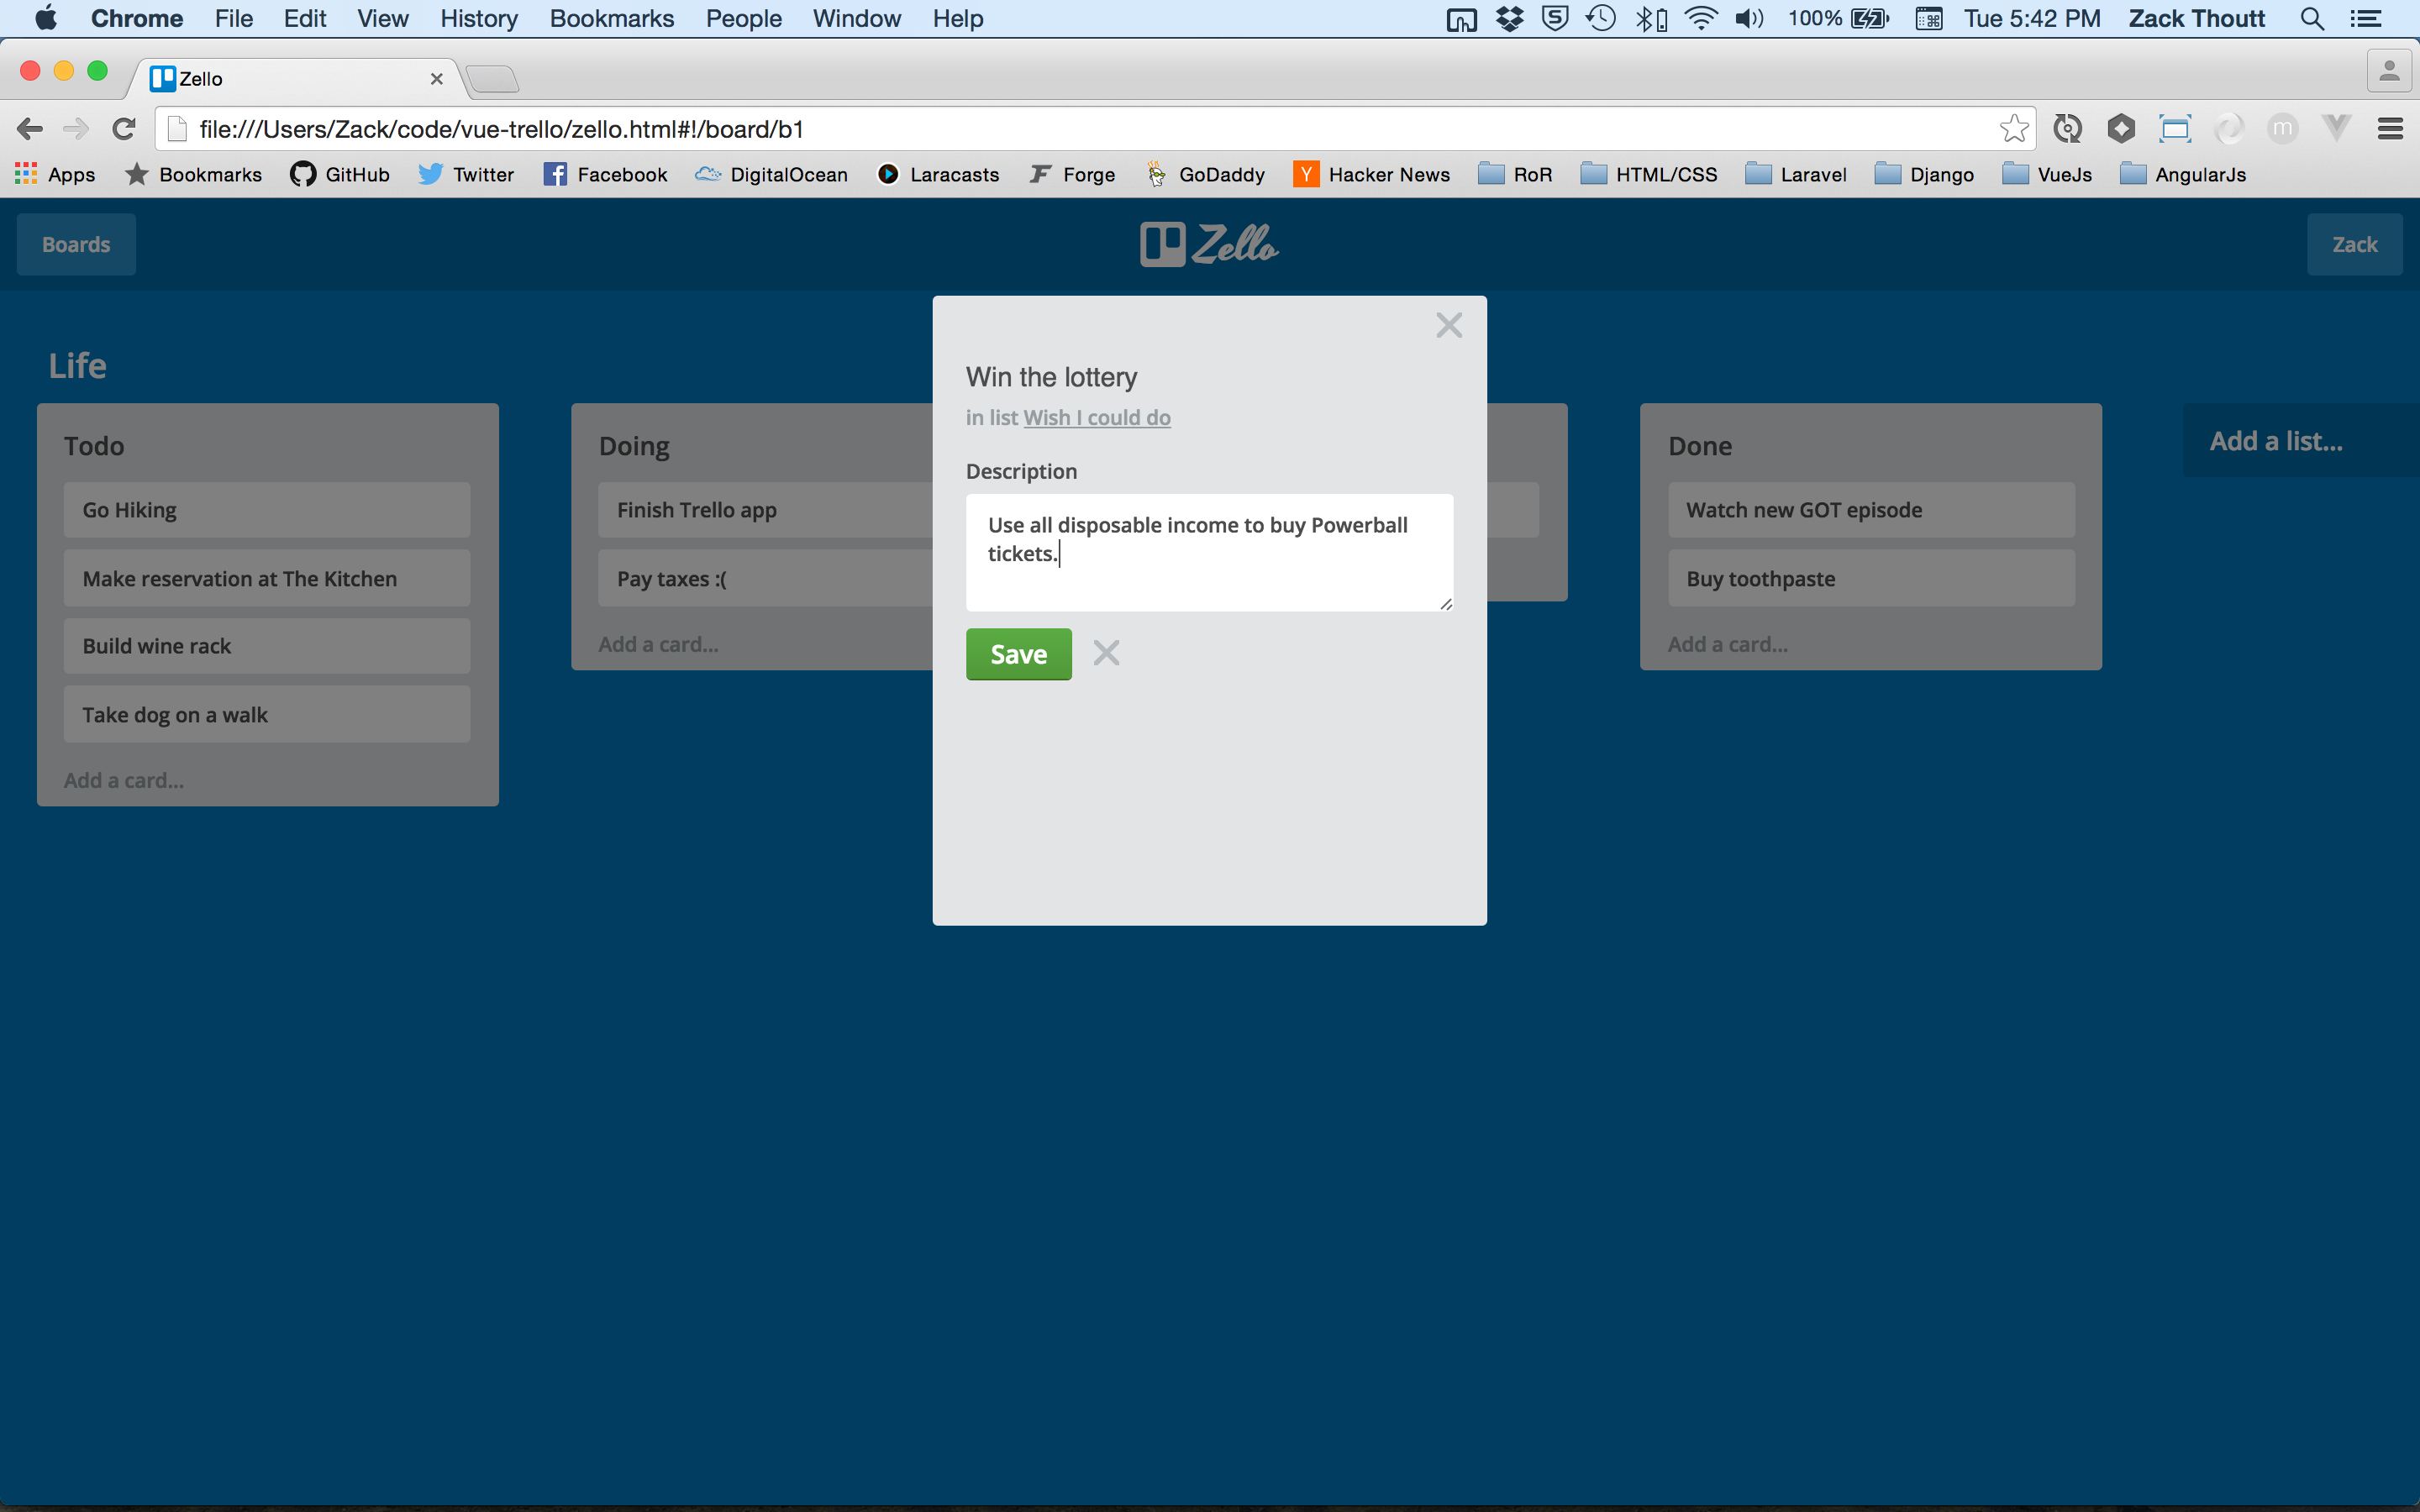2420x1512 pixels.
Task: Cancel description edit with X icon
Action: pos(1106,653)
